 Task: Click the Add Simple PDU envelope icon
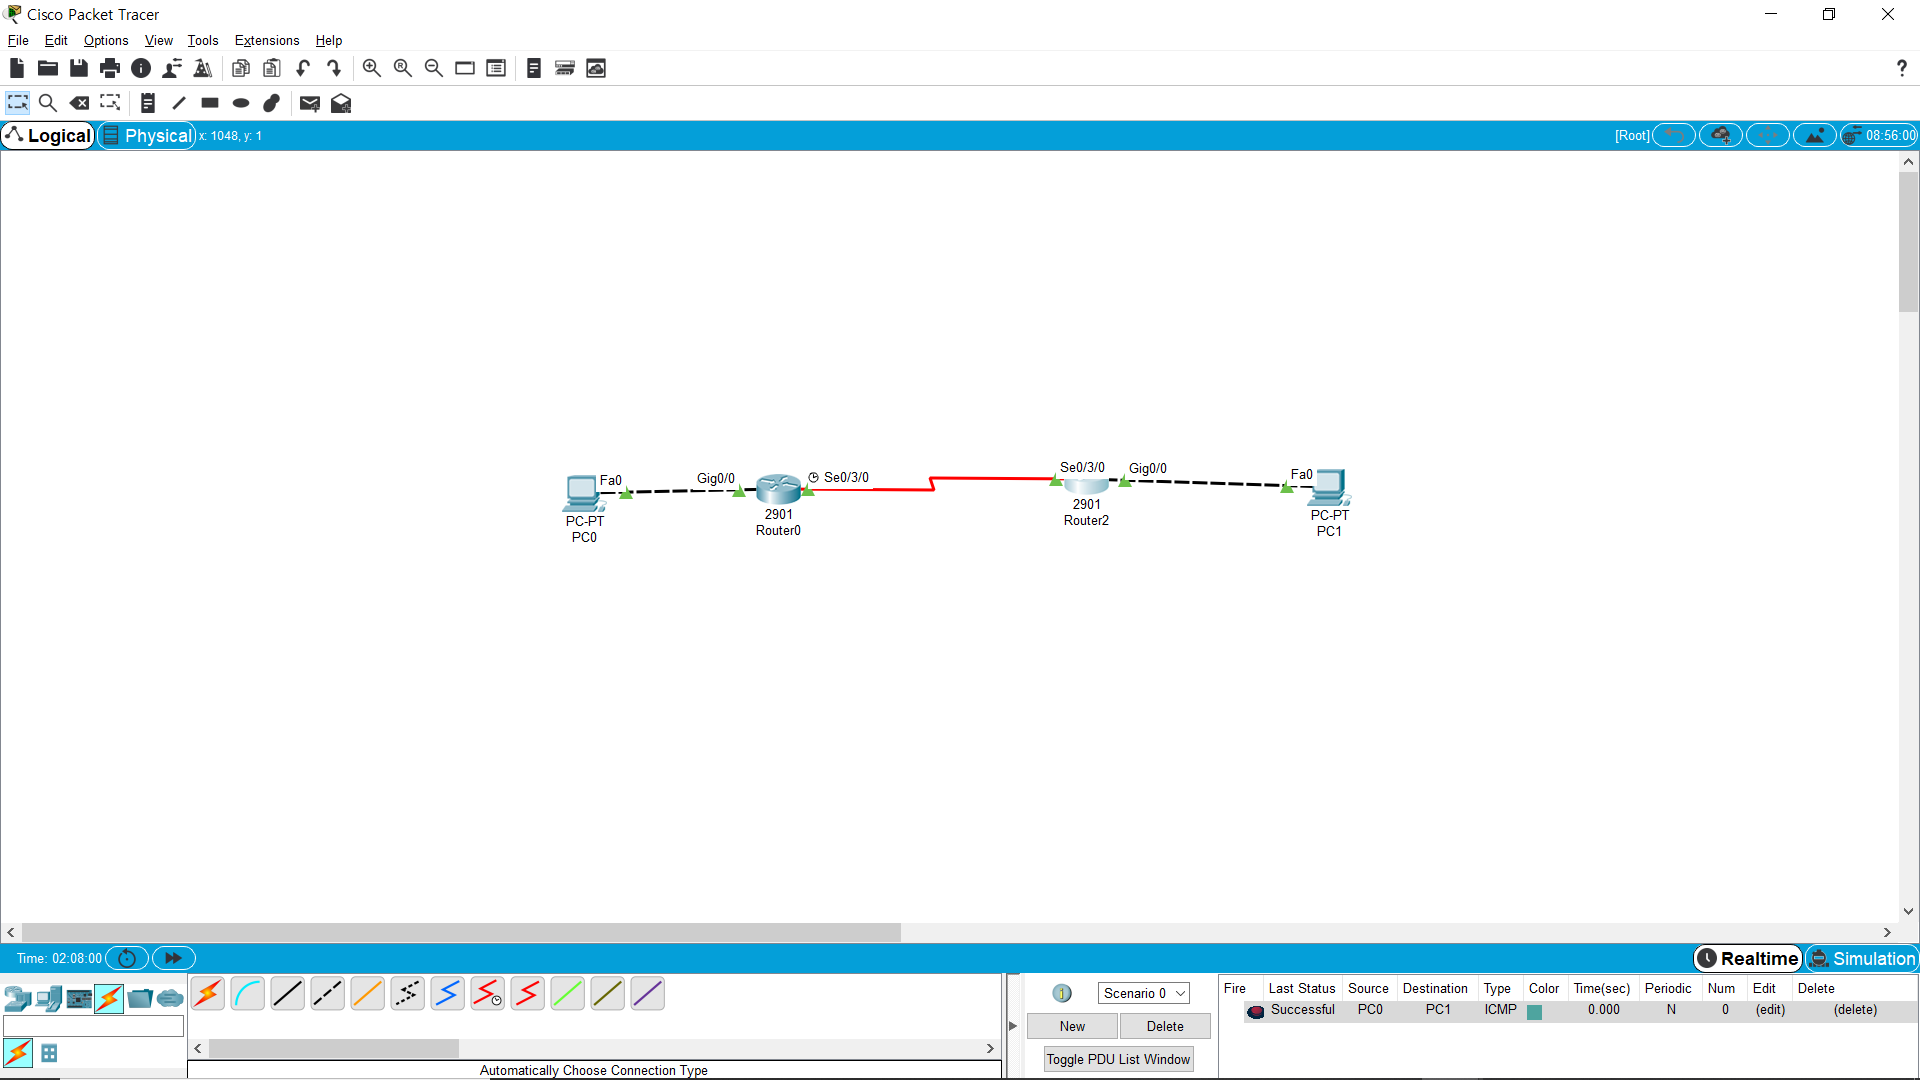pos(309,103)
